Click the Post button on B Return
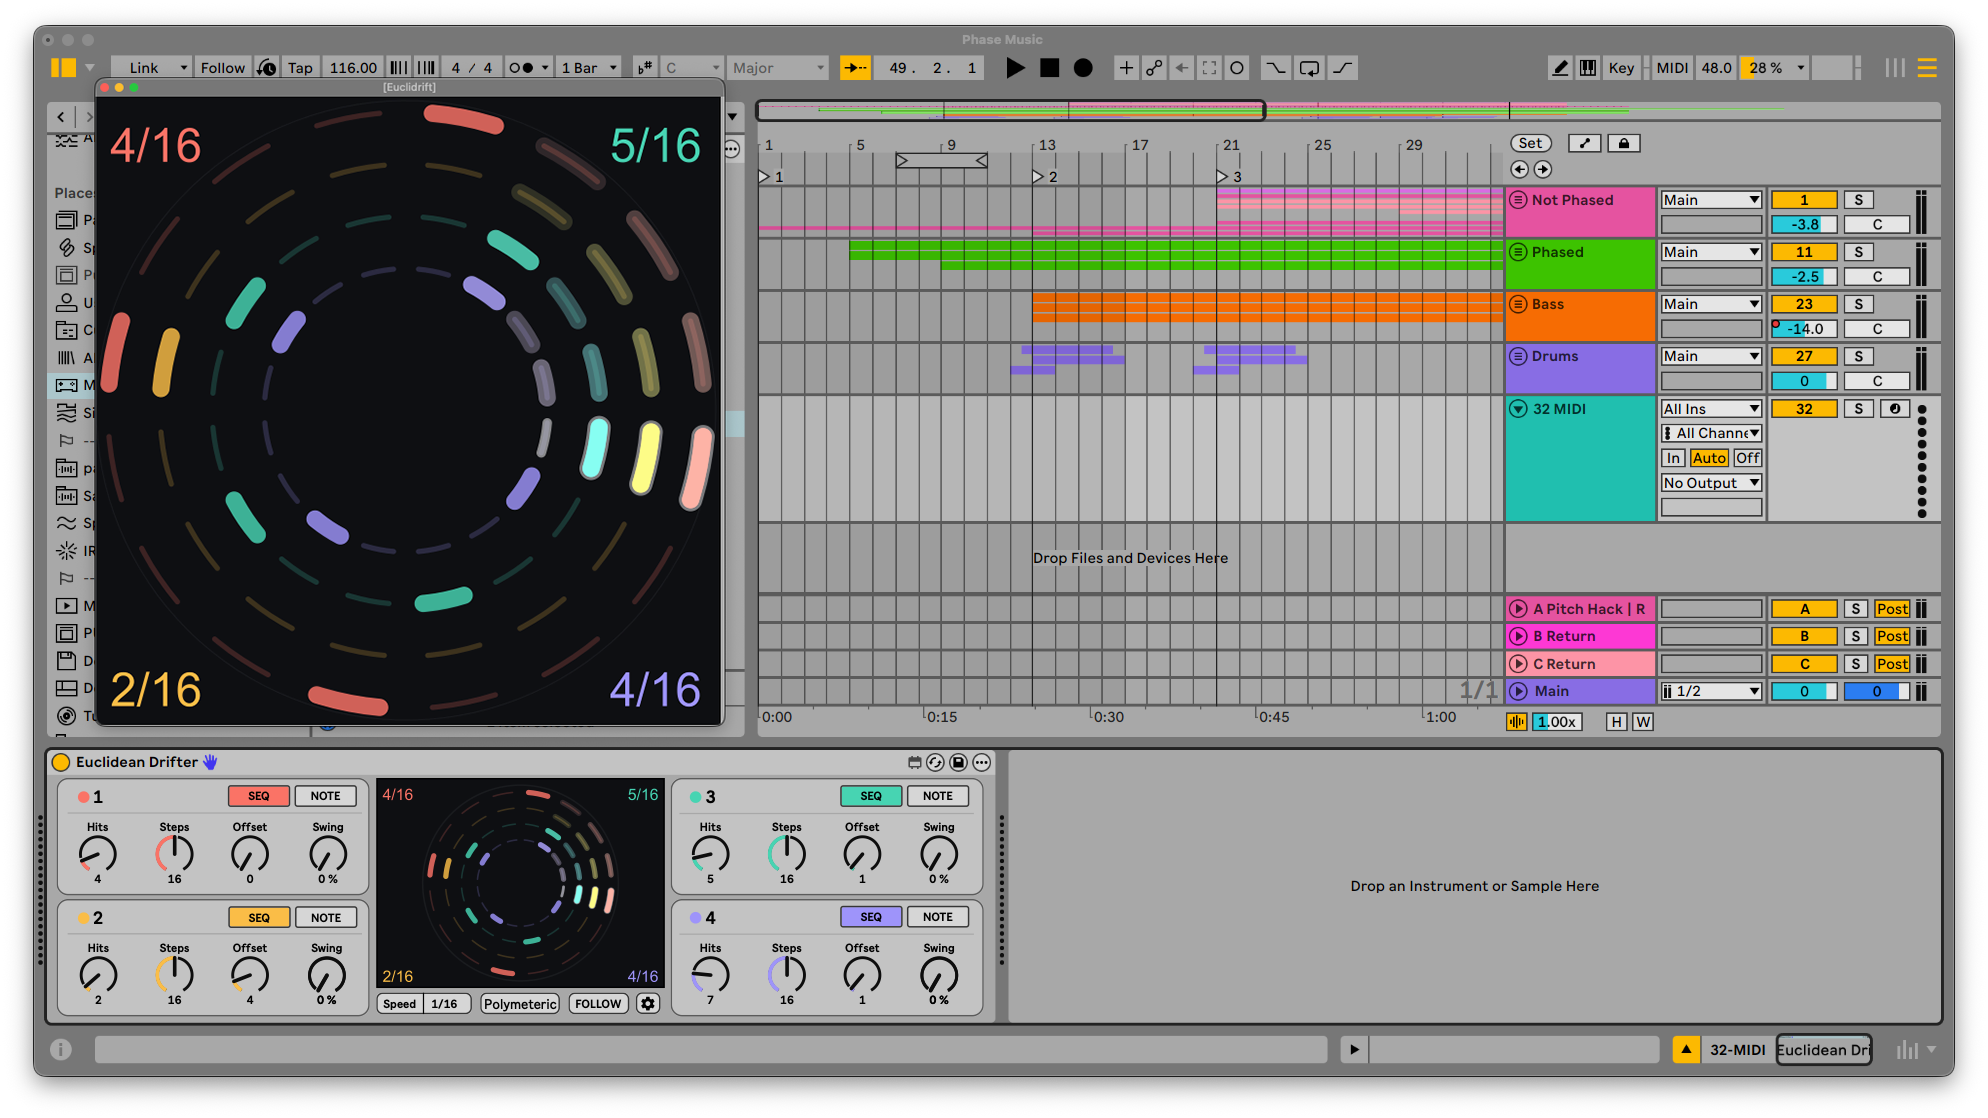Viewport: 1988px width, 1118px height. point(1892,636)
